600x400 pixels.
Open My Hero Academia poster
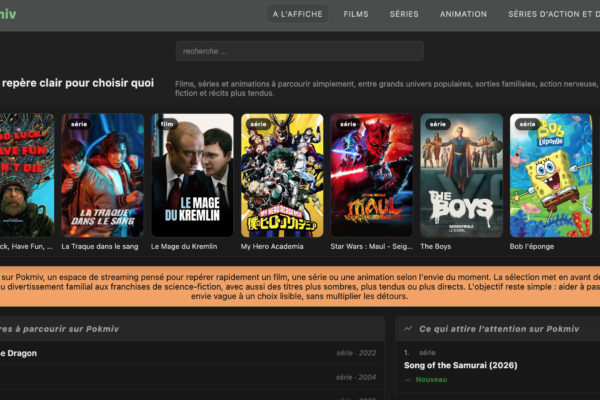tap(282, 175)
